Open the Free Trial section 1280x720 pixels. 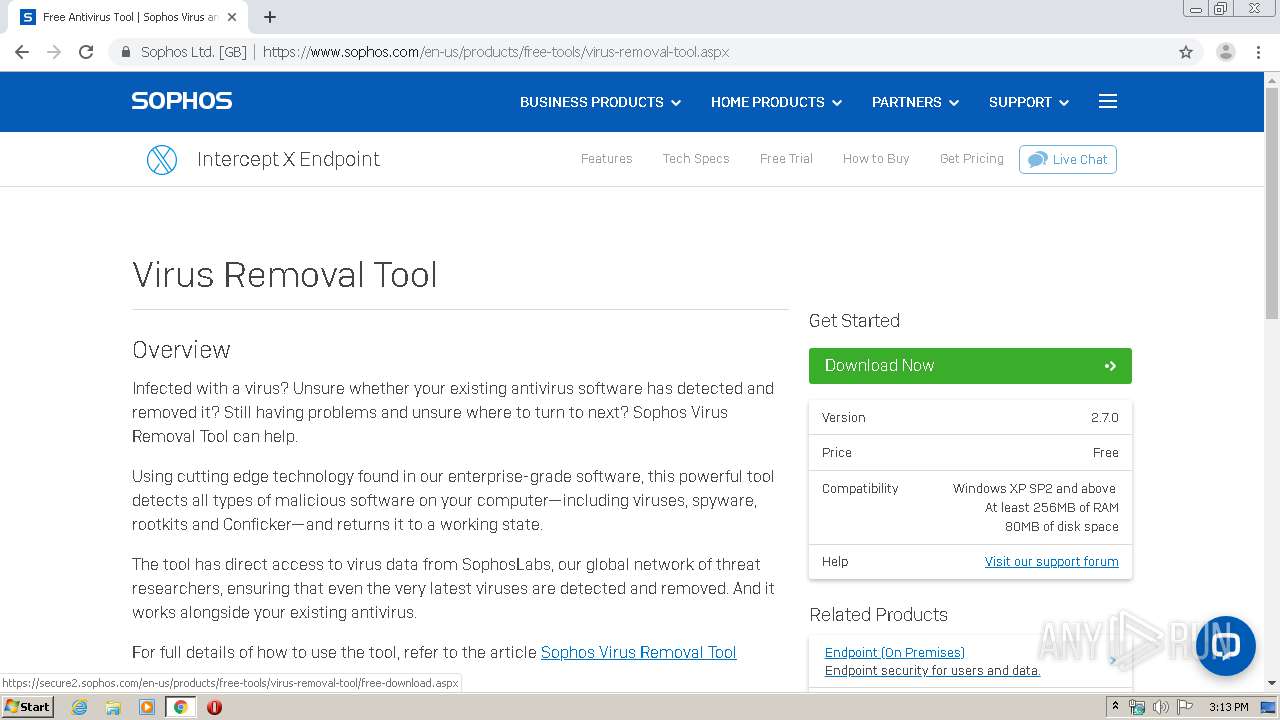(786, 159)
